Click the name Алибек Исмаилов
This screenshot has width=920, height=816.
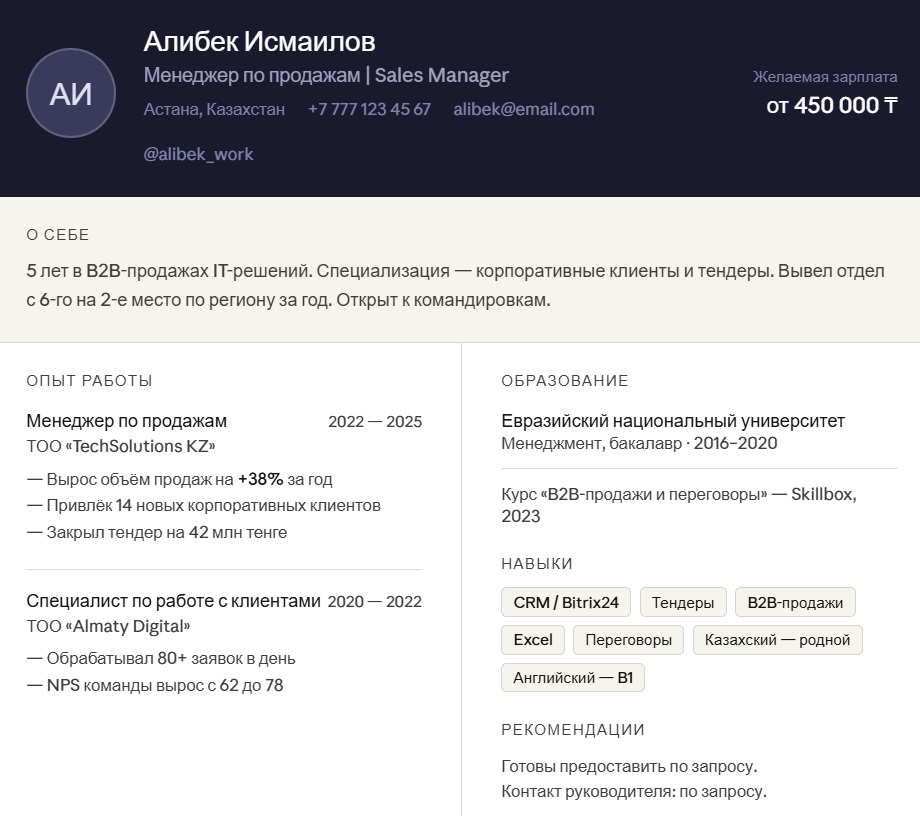tap(259, 41)
